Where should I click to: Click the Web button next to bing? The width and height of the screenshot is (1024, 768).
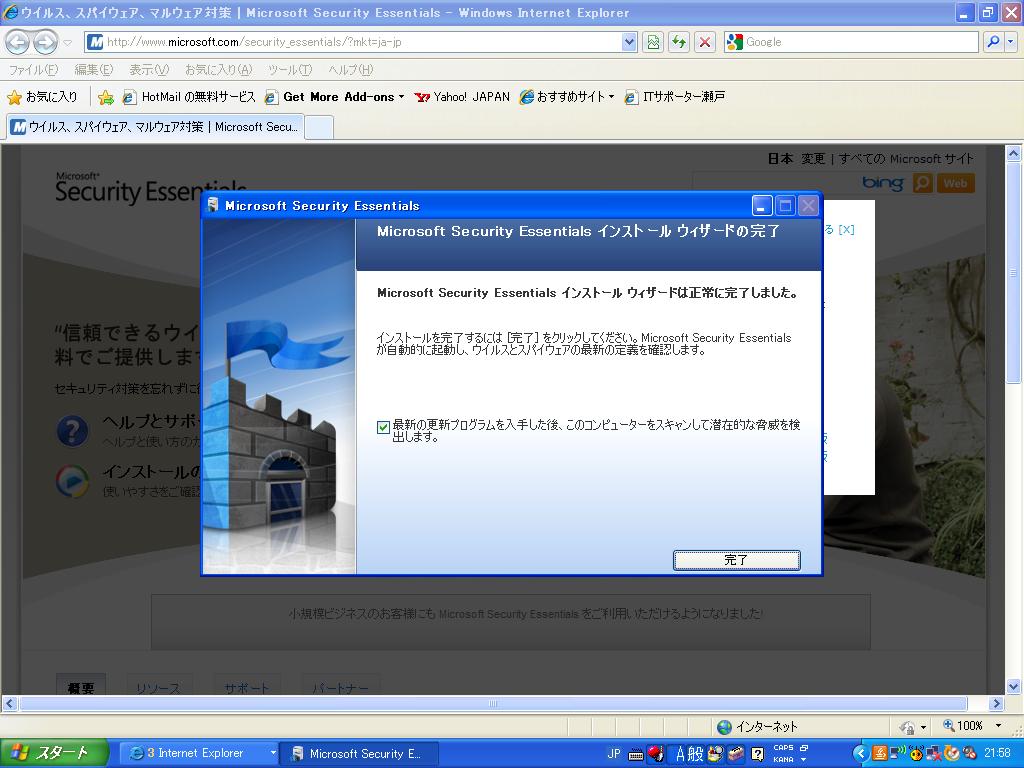pos(955,184)
